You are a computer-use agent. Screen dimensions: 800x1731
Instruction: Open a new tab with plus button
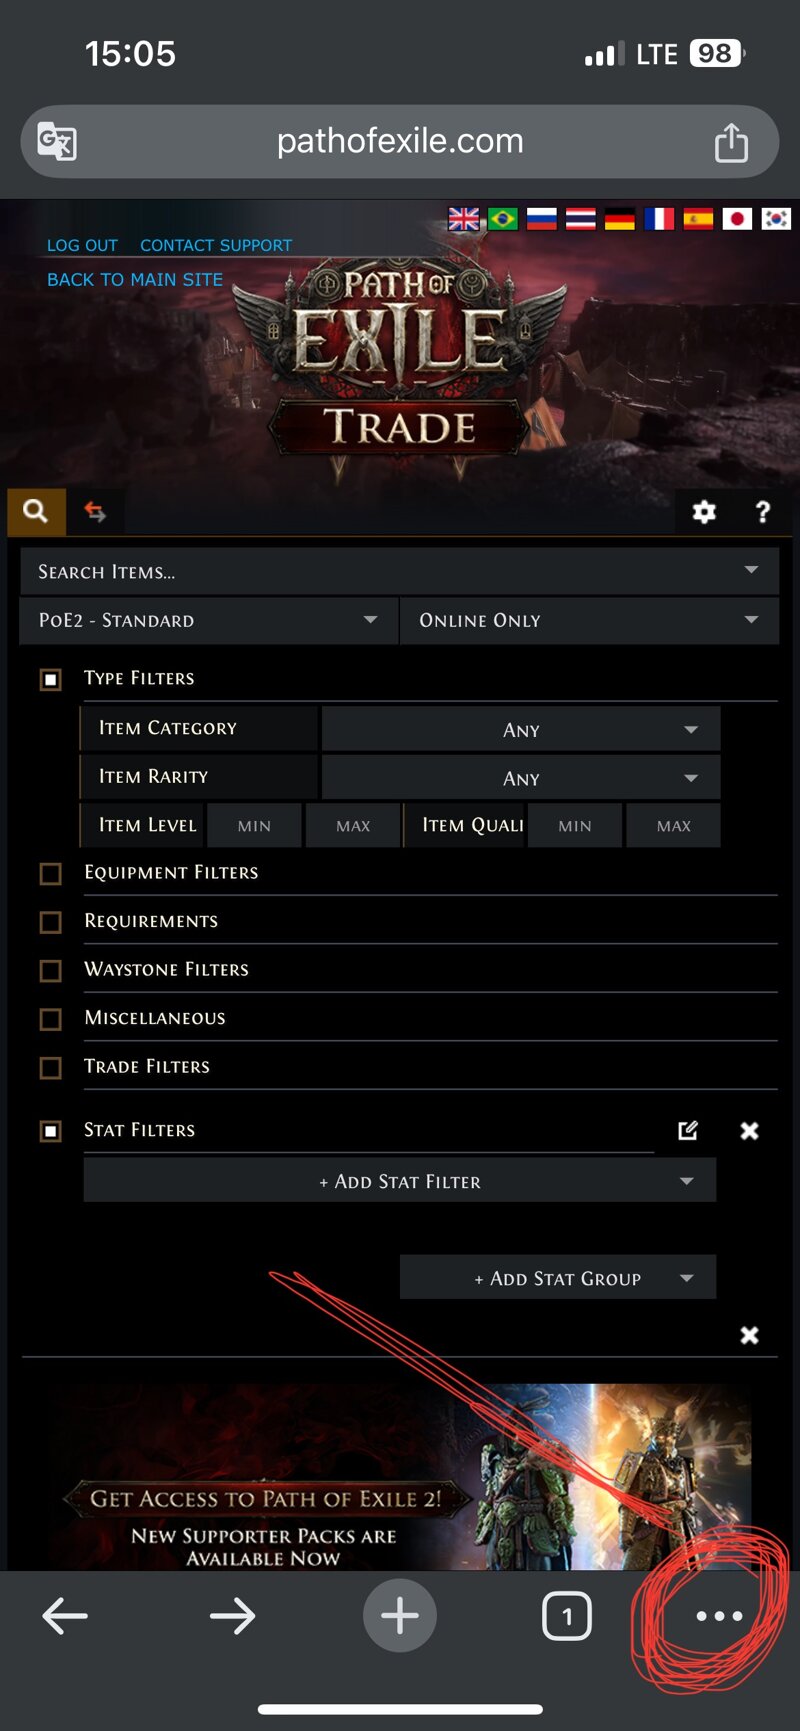(400, 1615)
